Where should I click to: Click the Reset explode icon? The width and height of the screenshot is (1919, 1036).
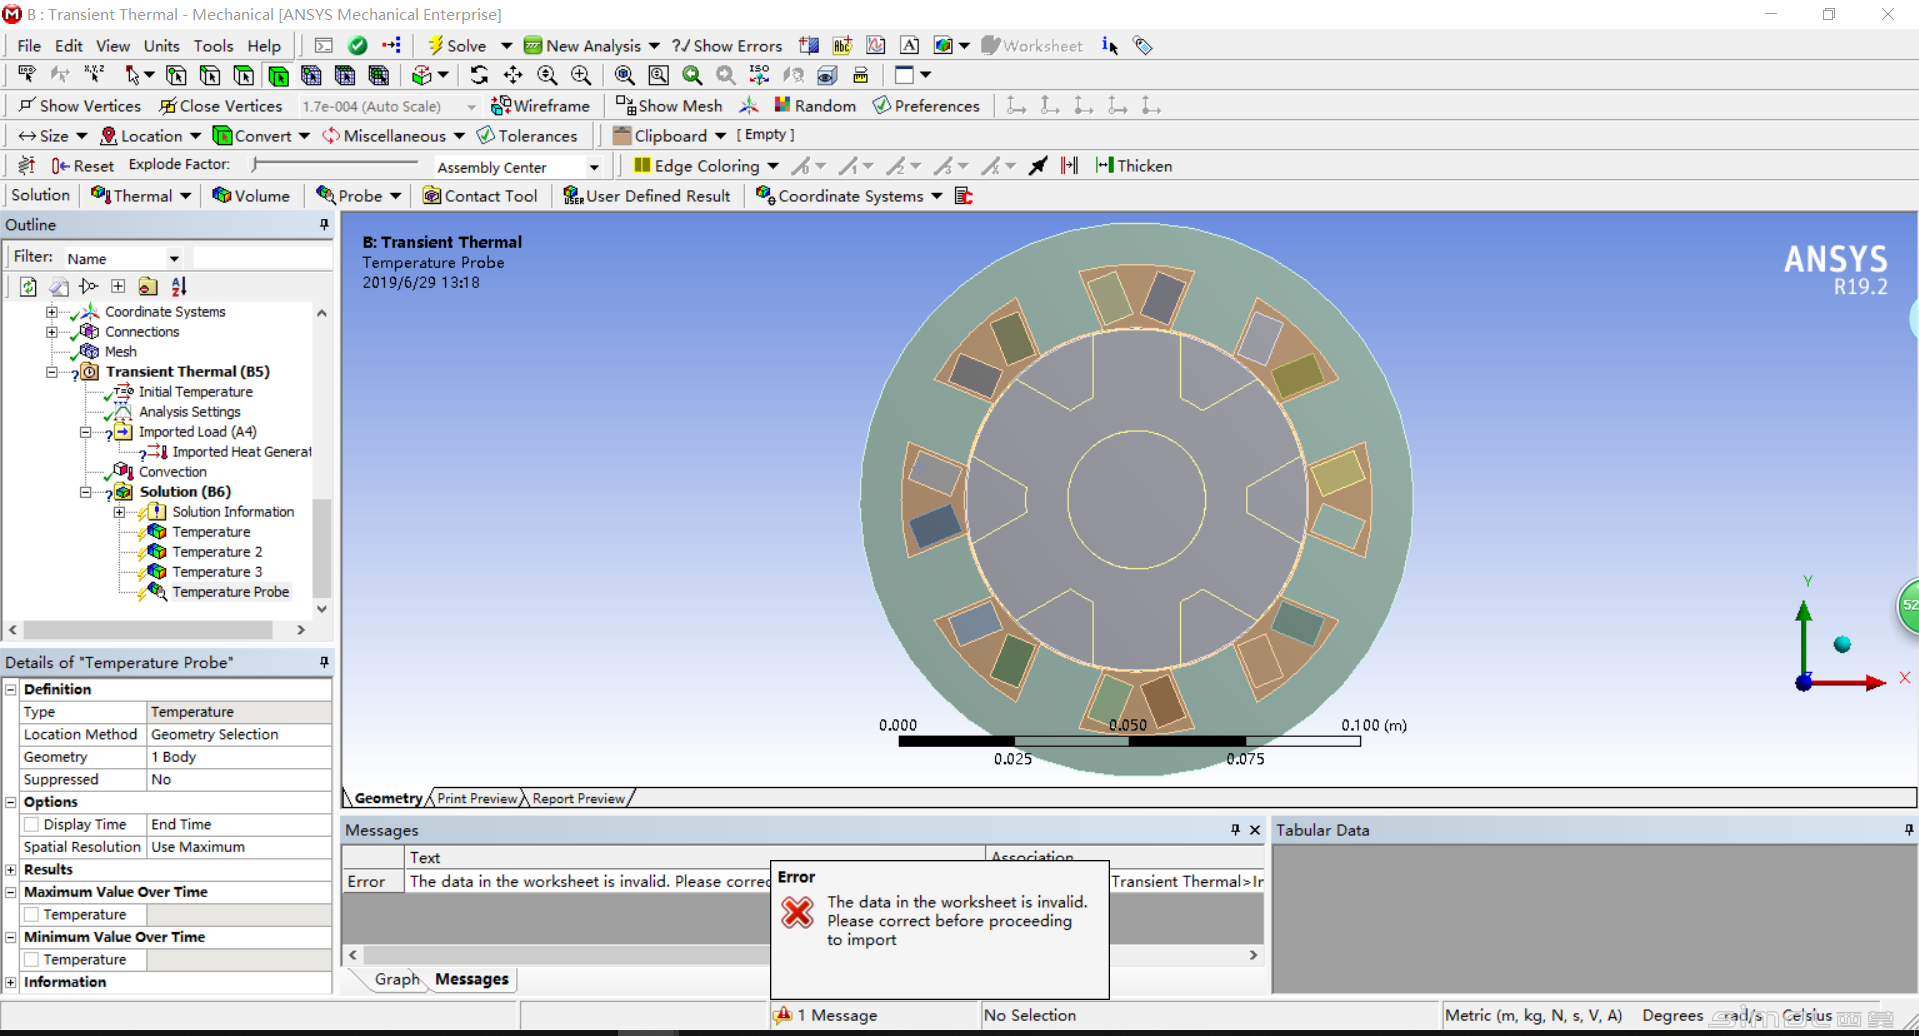[60, 165]
